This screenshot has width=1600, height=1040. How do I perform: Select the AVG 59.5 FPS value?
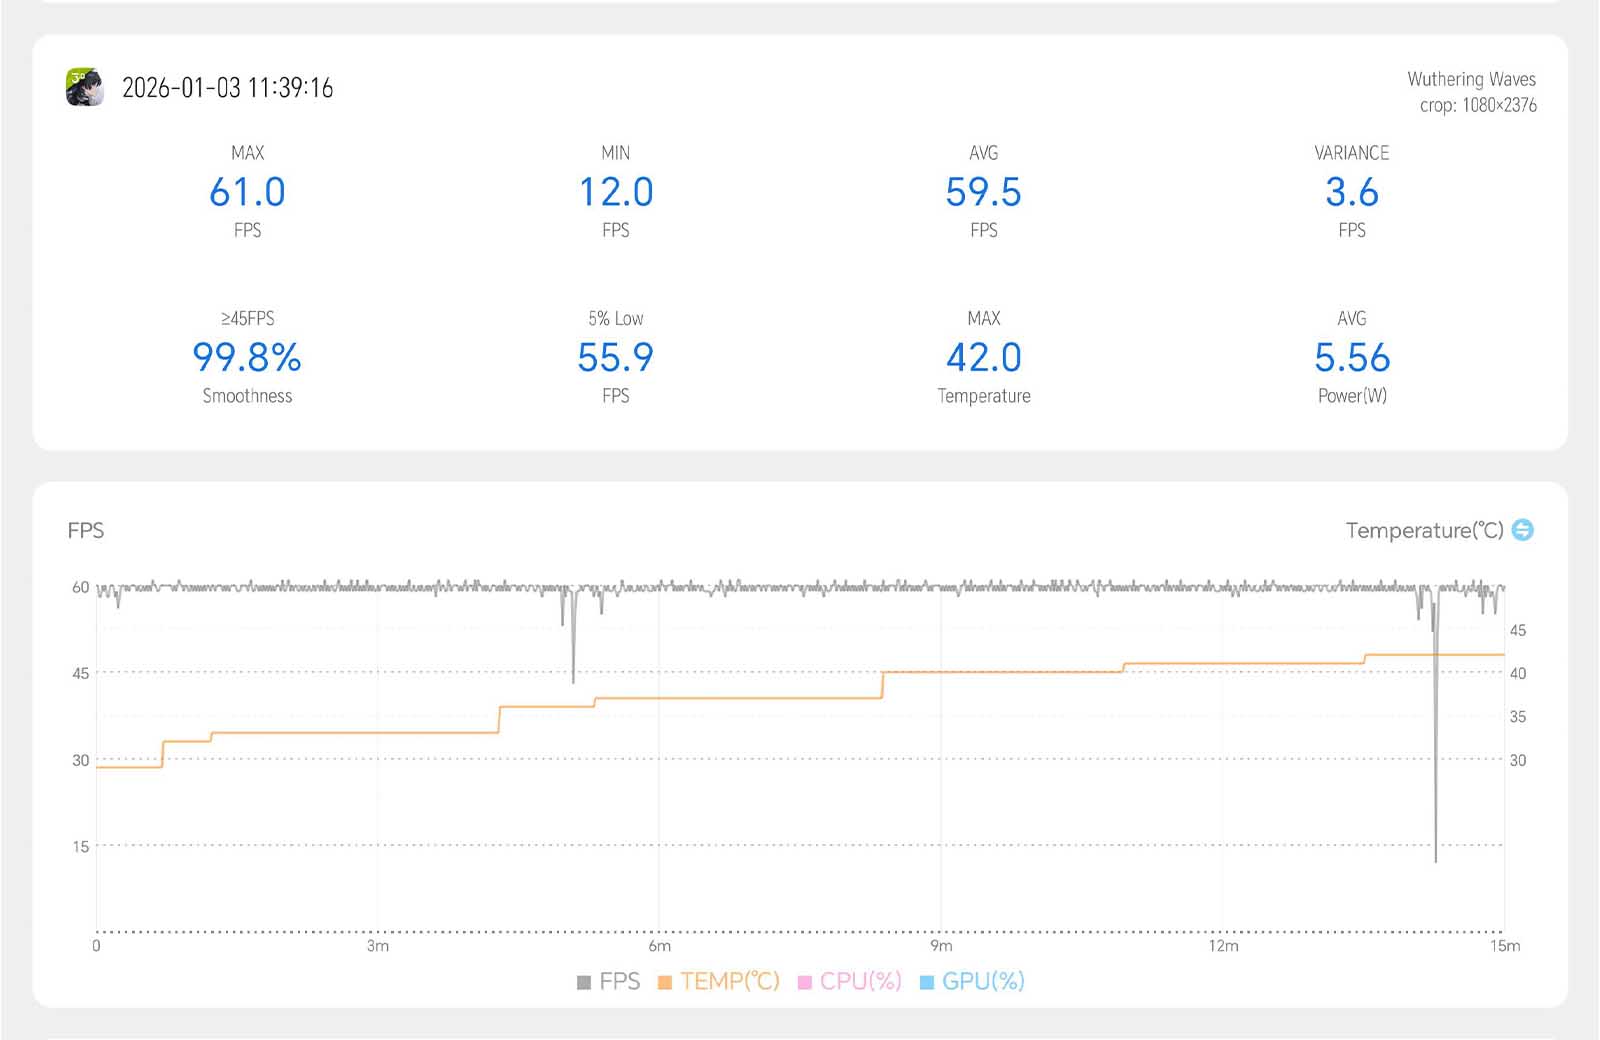[983, 192]
